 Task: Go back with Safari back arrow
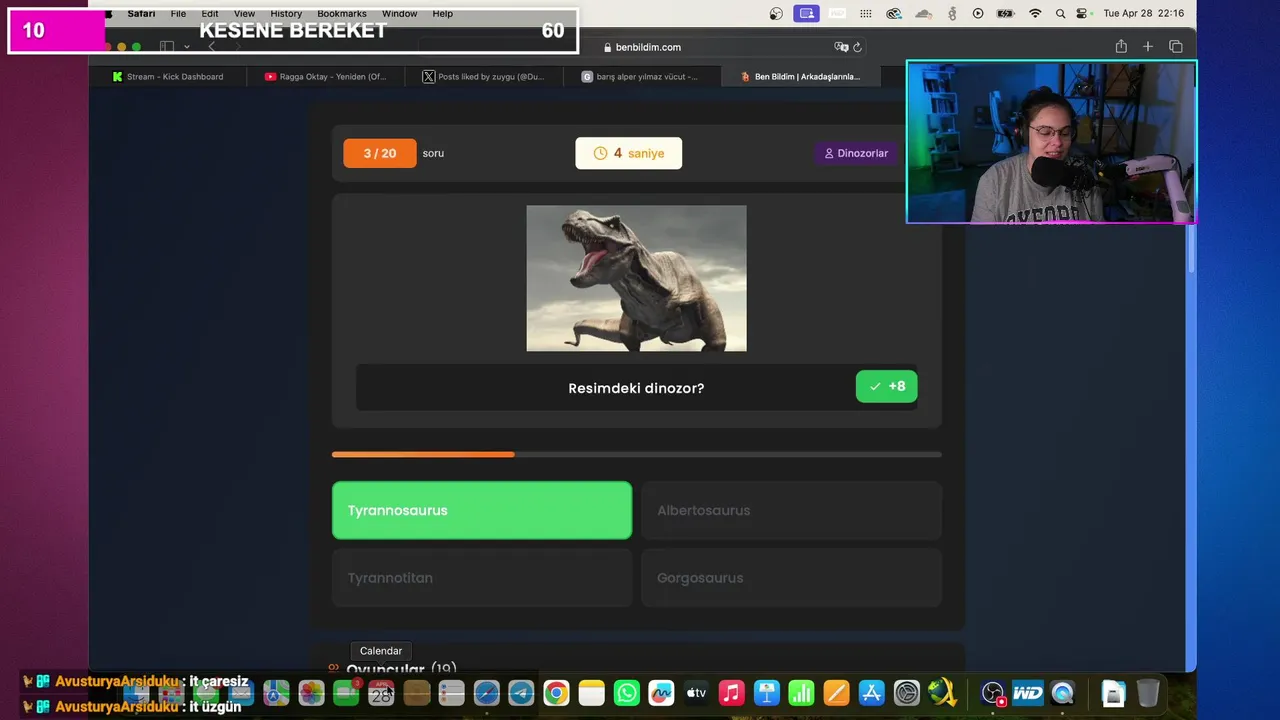coord(211,47)
